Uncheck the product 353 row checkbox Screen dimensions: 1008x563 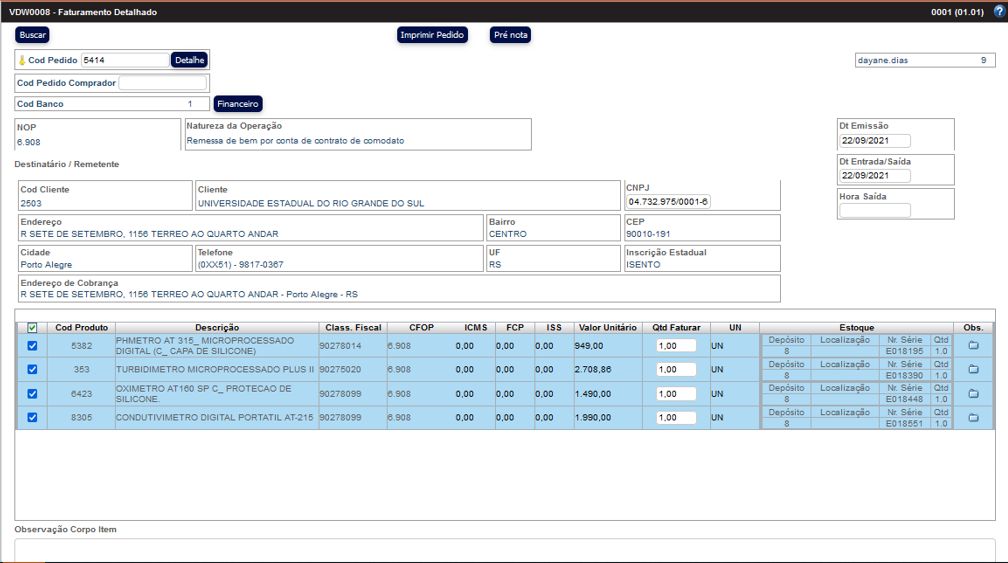pyautogui.click(x=33, y=370)
